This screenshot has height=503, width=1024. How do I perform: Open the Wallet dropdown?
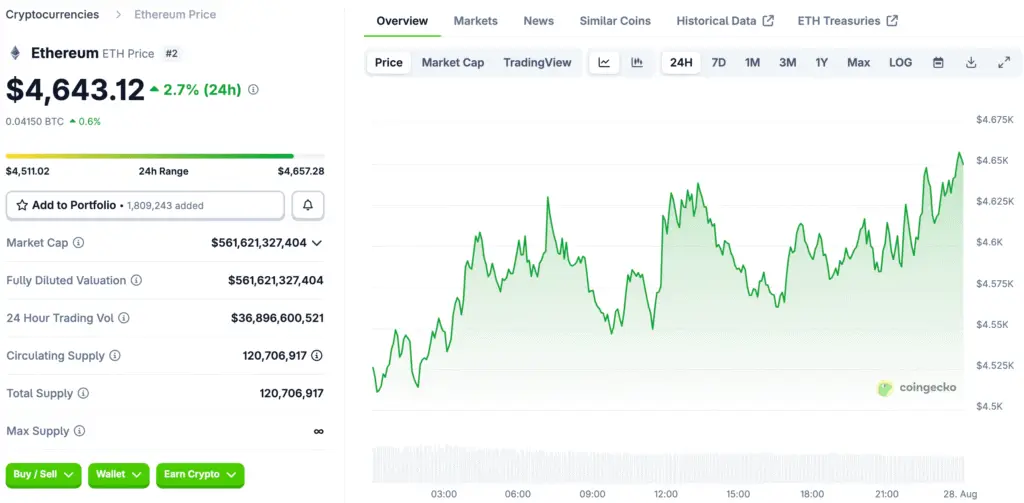coord(119,475)
